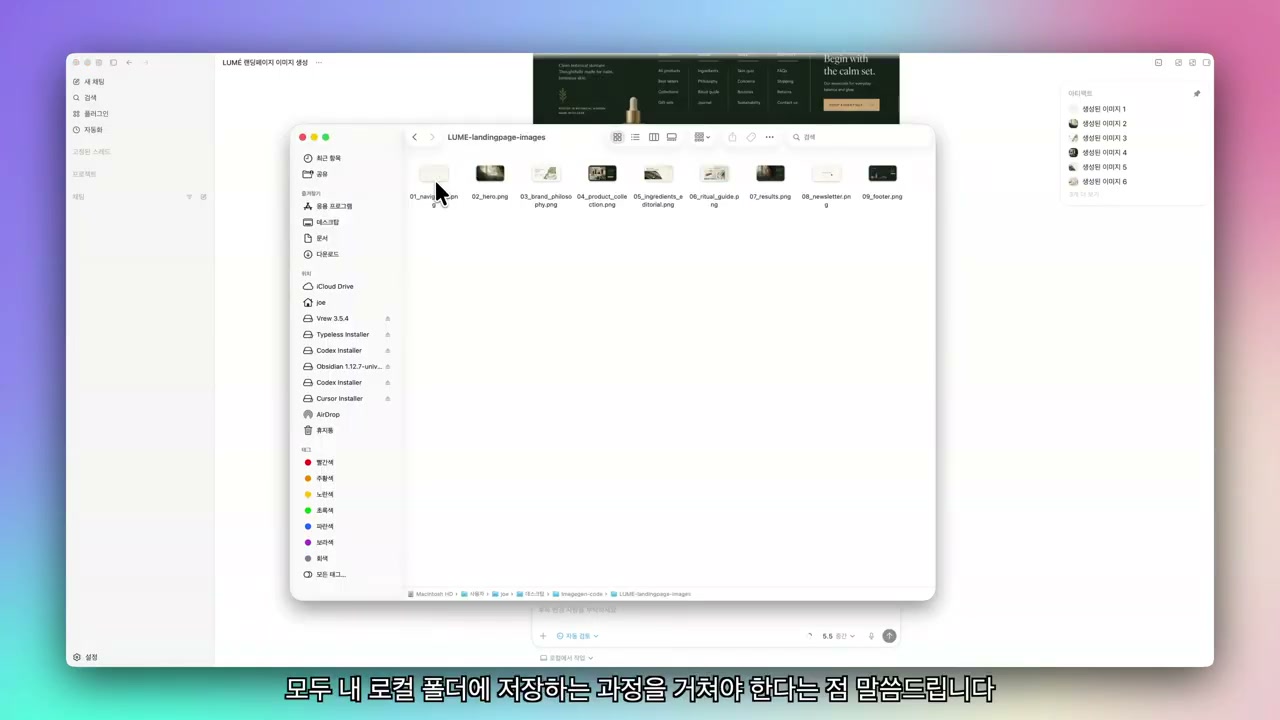Open the 5.5 중간 model dropdown
Image resolution: width=1280 pixels, height=720 pixels.
coord(838,636)
